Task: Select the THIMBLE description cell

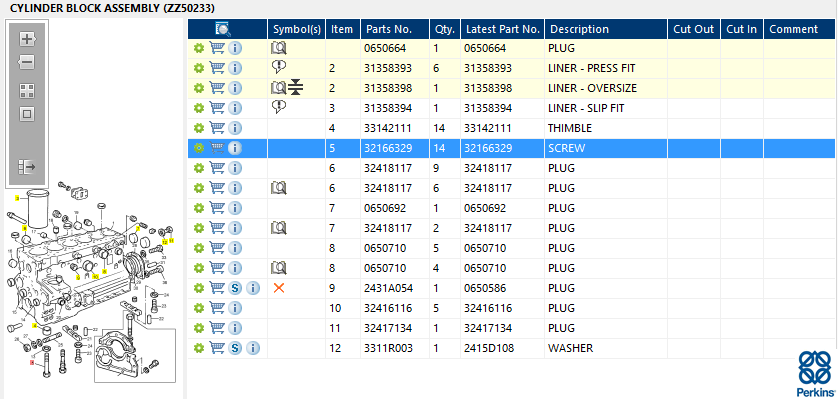Action: (x=570, y=128)
